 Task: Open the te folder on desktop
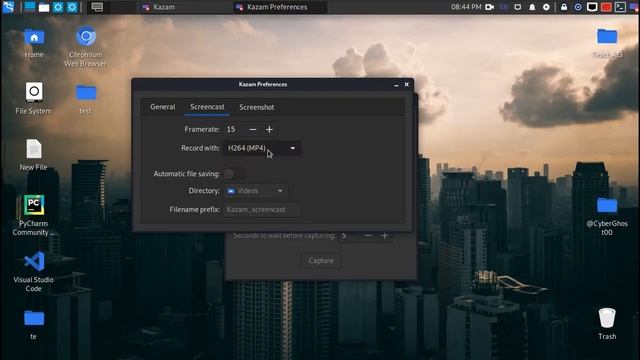(x=33, y=324)
